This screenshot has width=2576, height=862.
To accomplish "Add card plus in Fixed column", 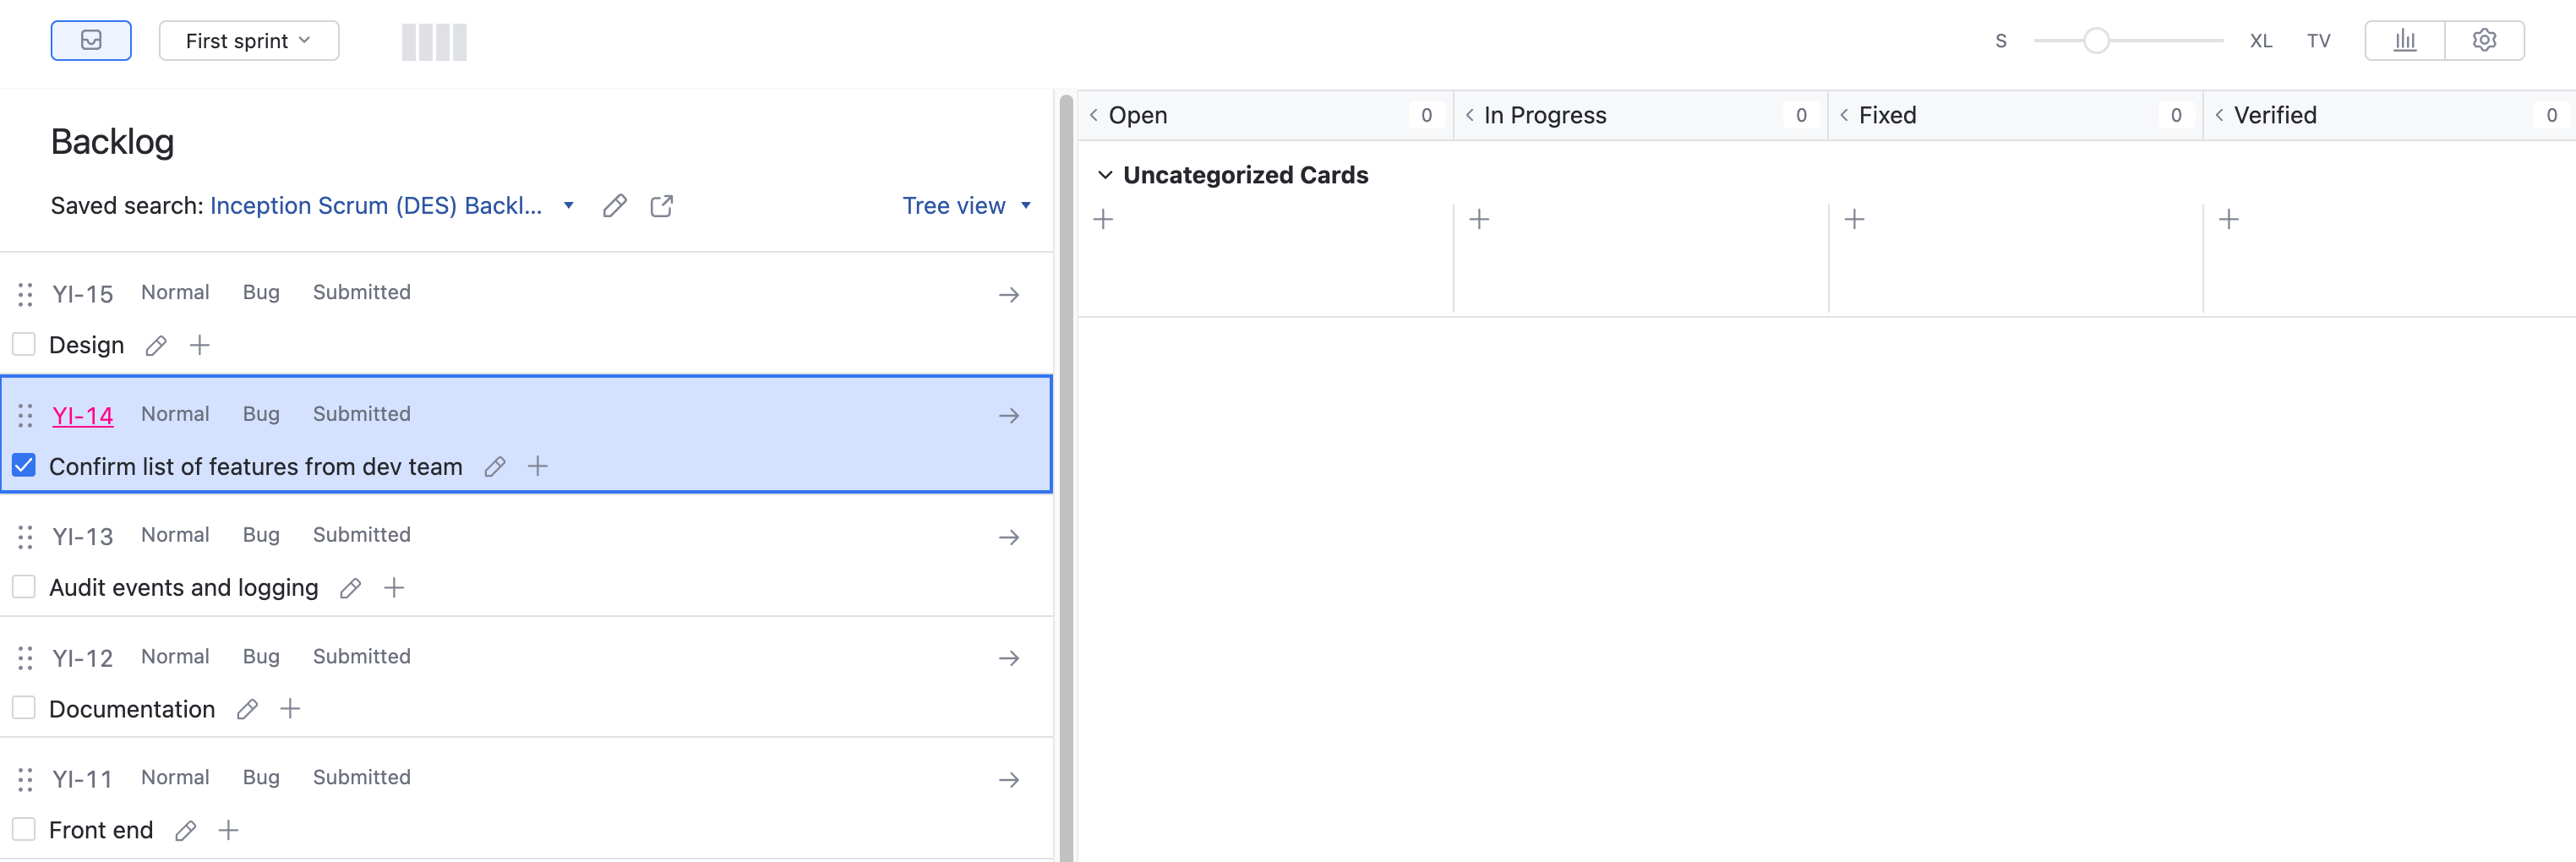I will [1854, 220].
